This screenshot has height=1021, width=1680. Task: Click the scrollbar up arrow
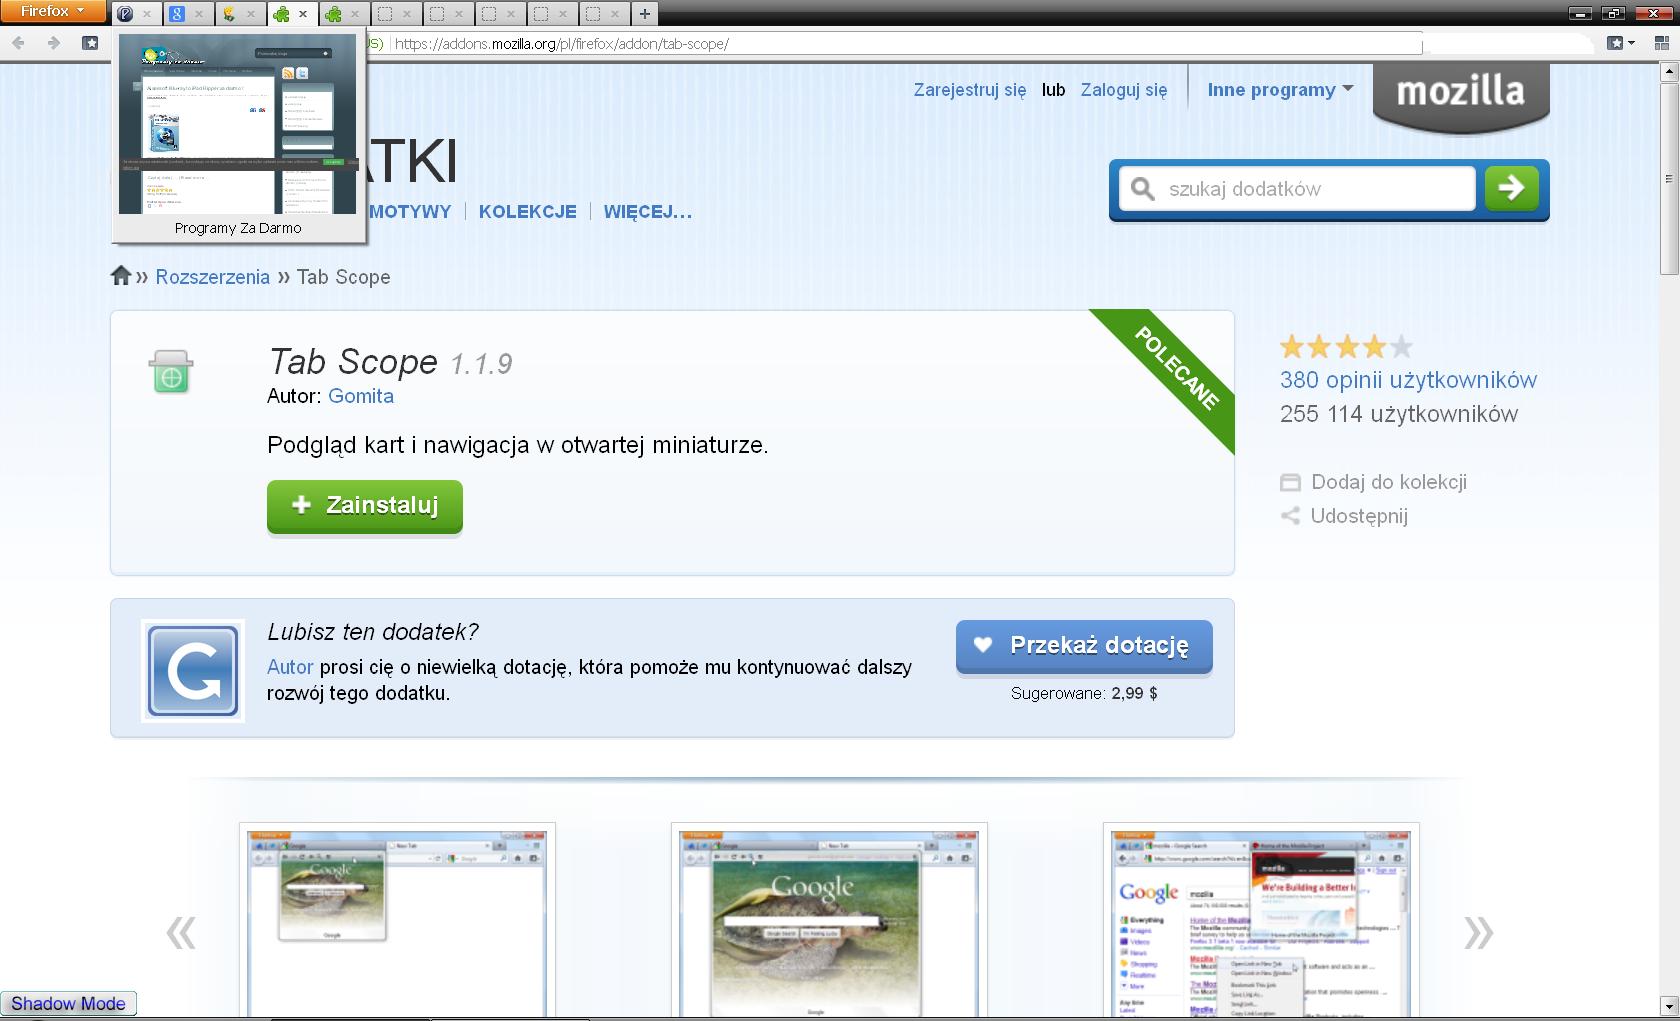pyautogui.click(x=1668, y=72)
